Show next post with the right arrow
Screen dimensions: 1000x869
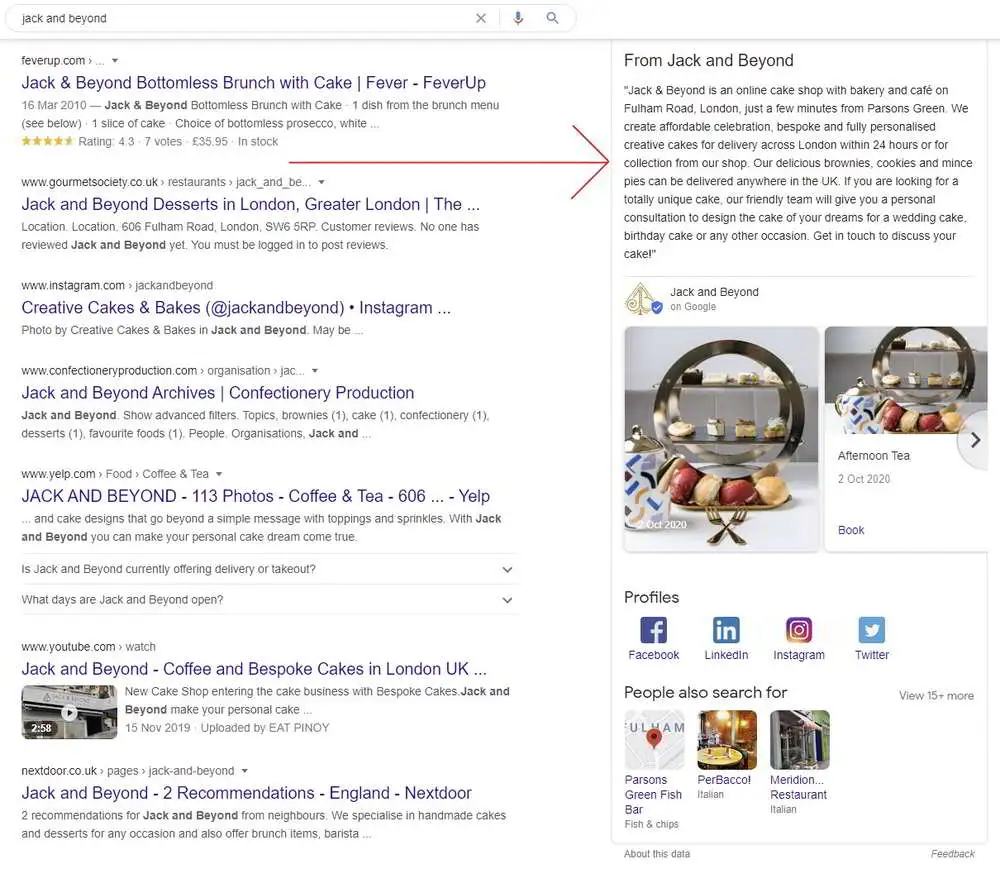tap(974, 440)
